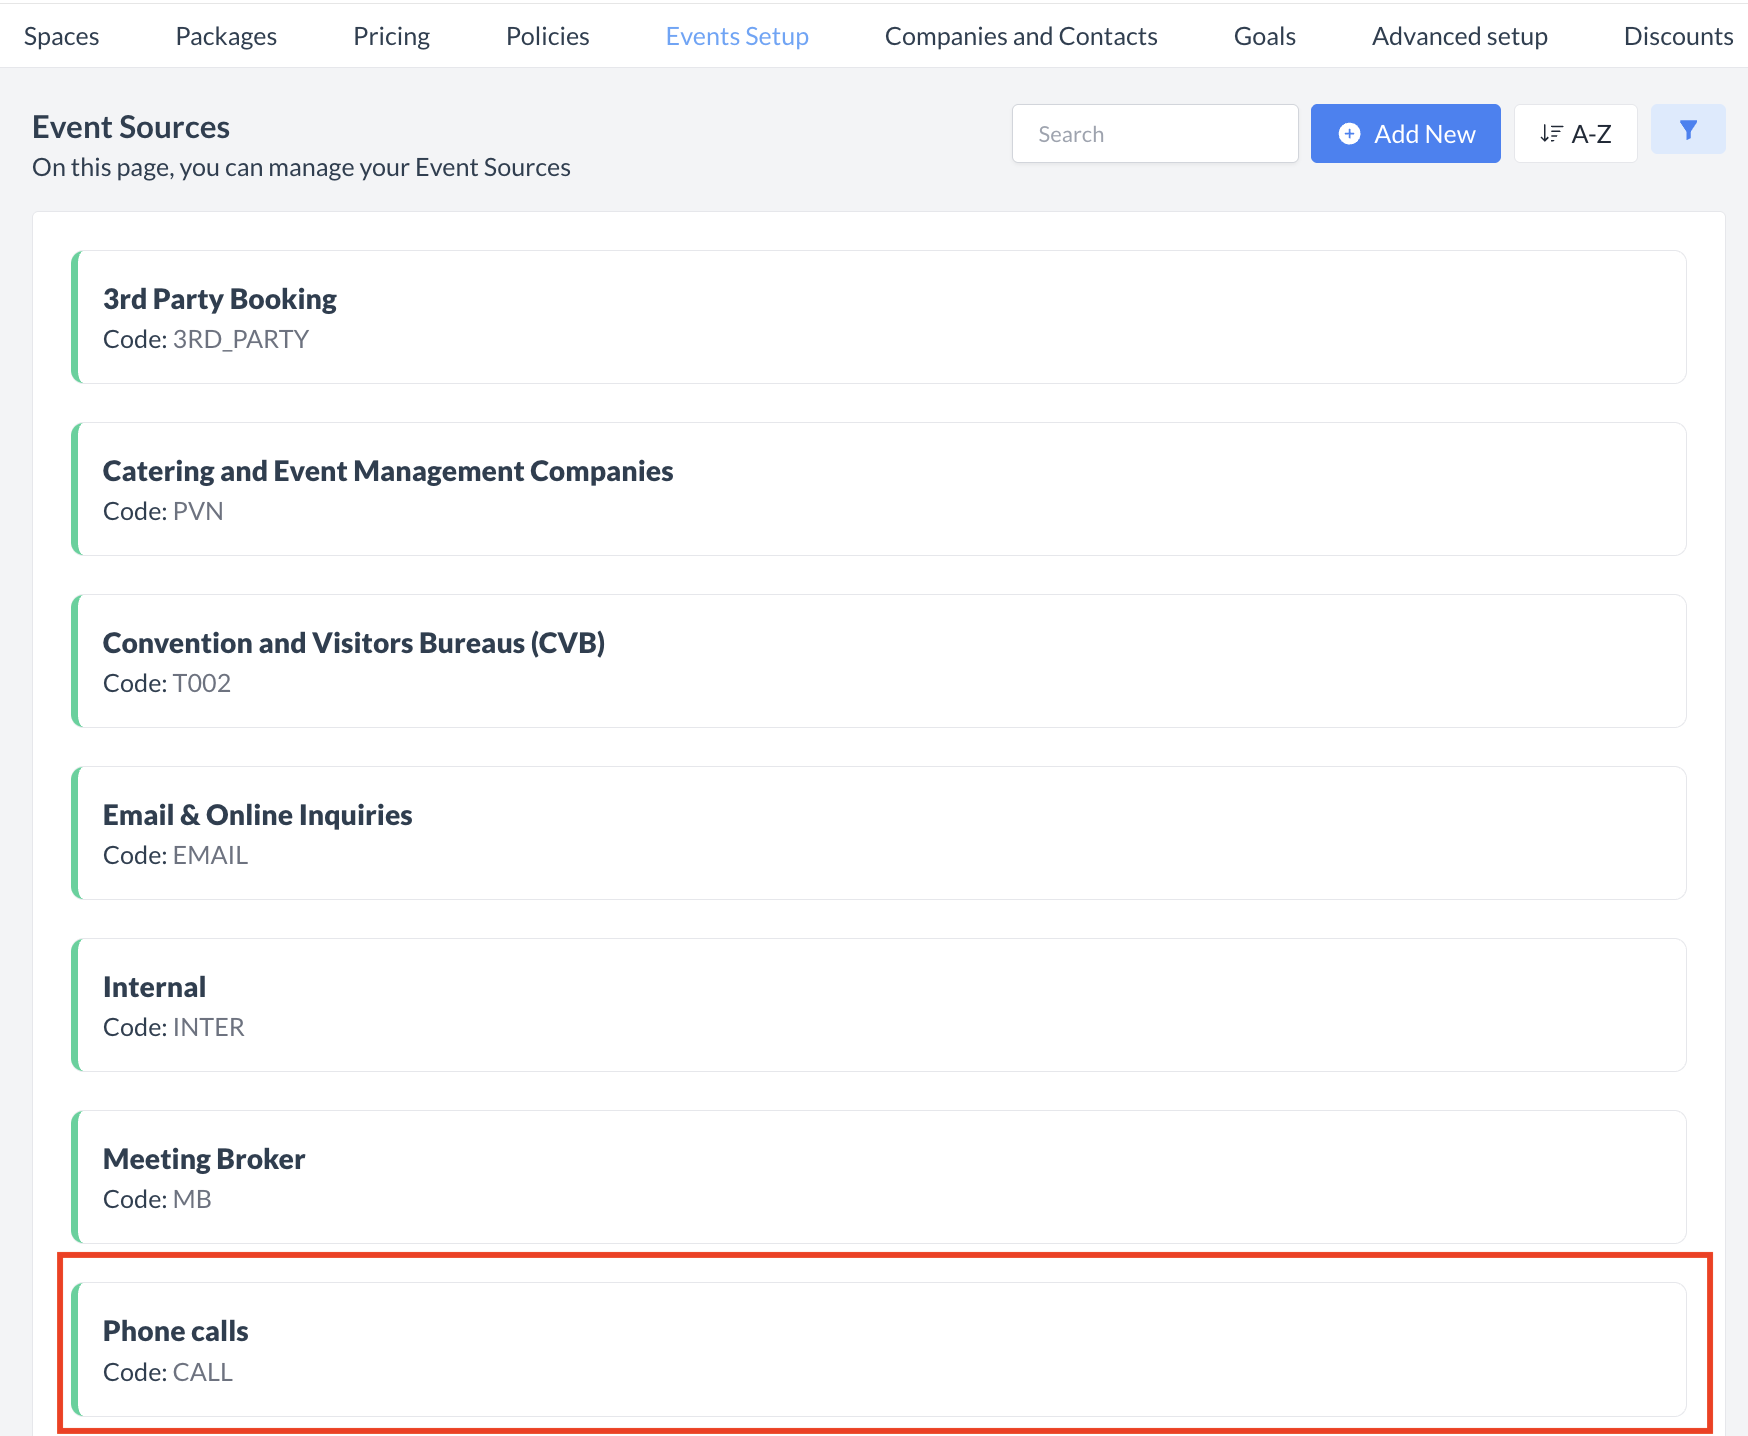
Task: Open the Policies tab
Action: pos(547,36)
